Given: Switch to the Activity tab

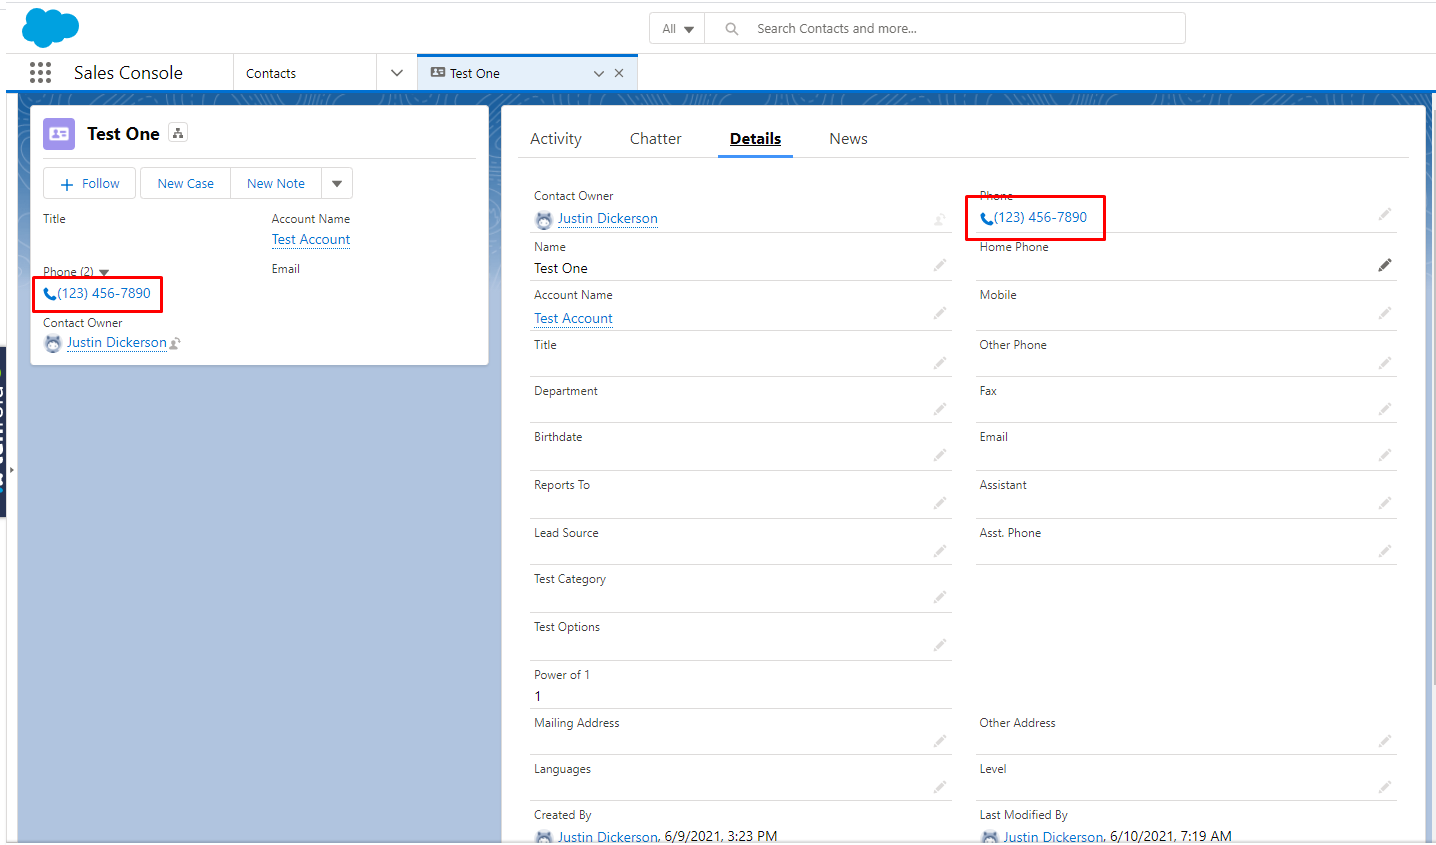Looking at the screenshot, I should coord(556,139).
